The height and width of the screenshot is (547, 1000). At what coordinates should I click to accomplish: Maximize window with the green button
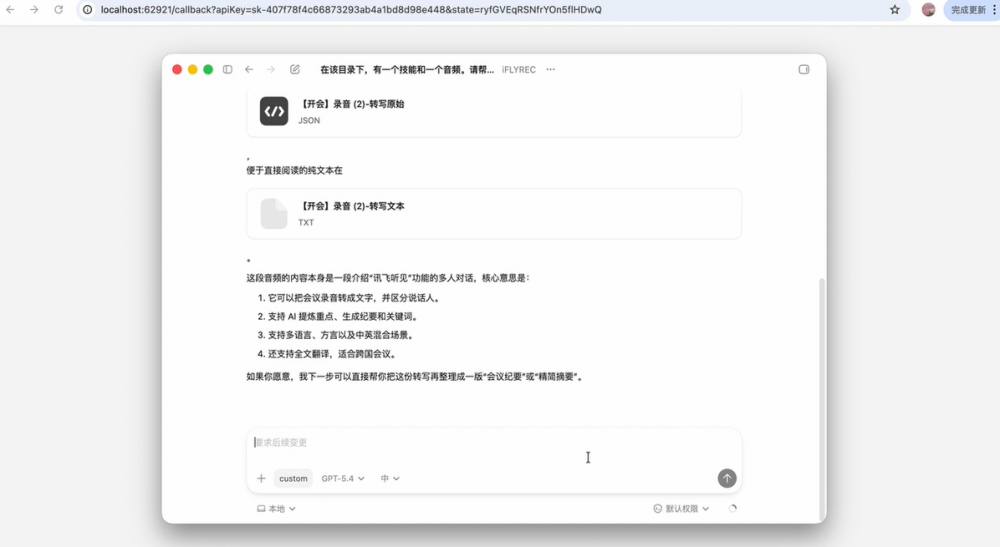pos(208,69)
